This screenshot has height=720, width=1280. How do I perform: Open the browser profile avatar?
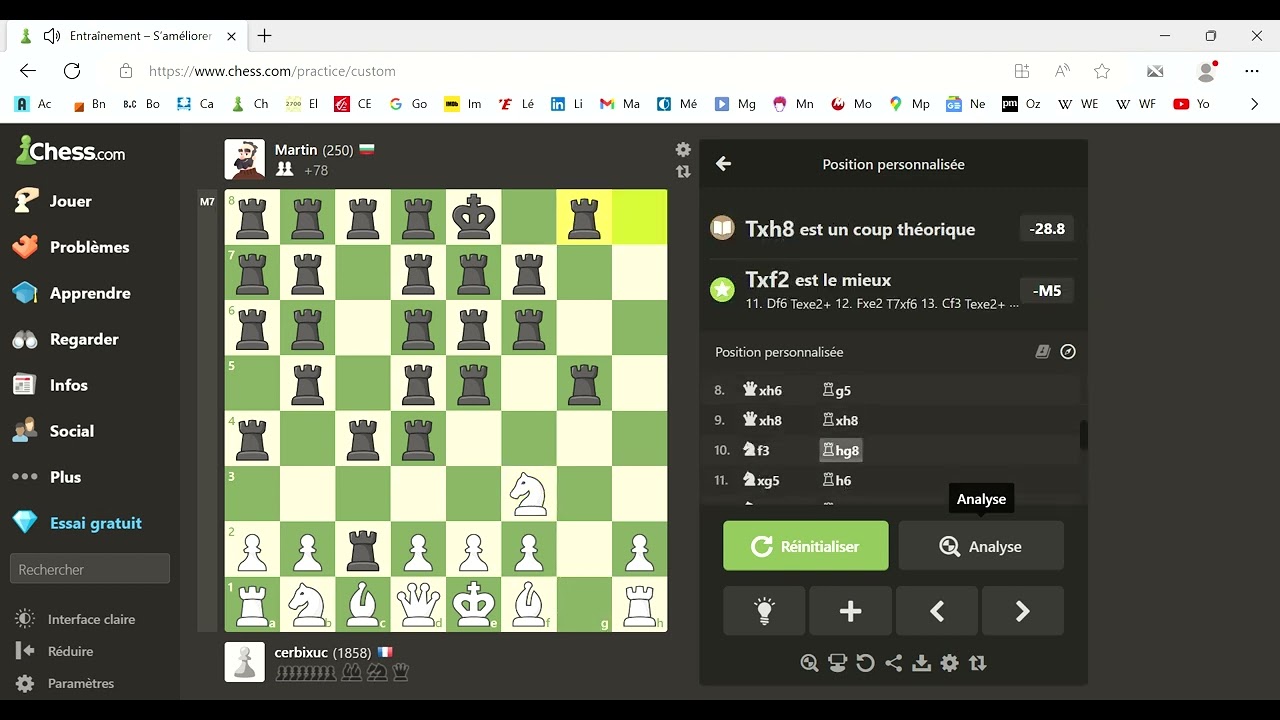click(1207, 71)
